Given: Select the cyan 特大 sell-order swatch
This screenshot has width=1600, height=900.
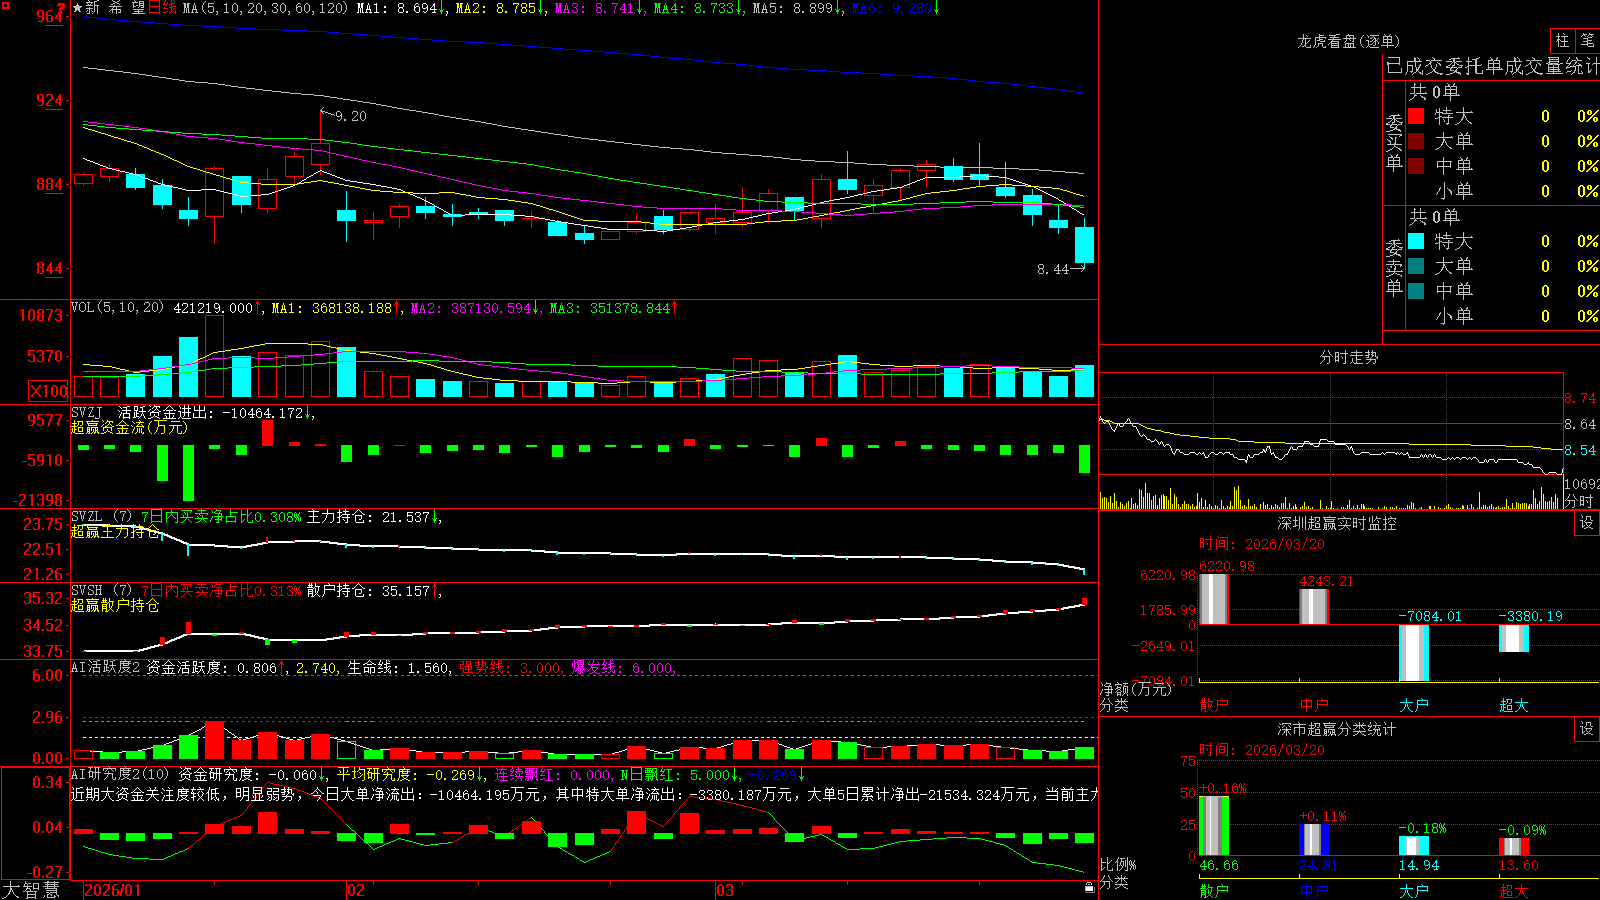Looking at the screenshot, I should [1416, 241].
